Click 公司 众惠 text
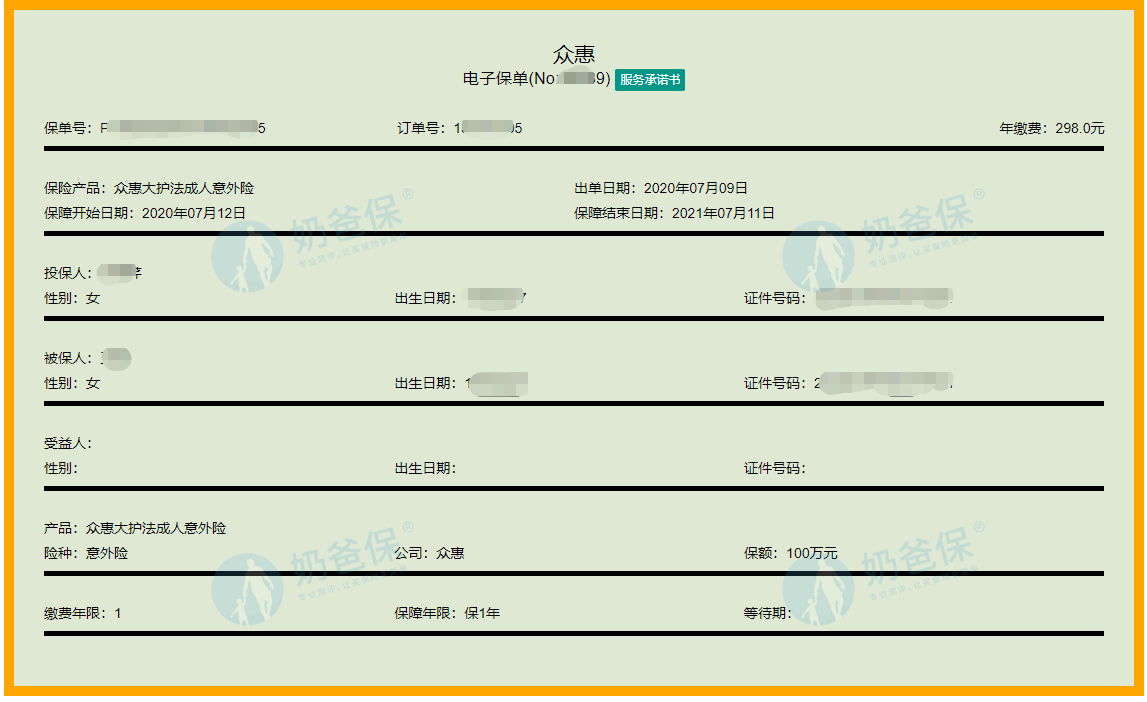This screenshot has width=1147, height=702. click(x=429, y=553)
